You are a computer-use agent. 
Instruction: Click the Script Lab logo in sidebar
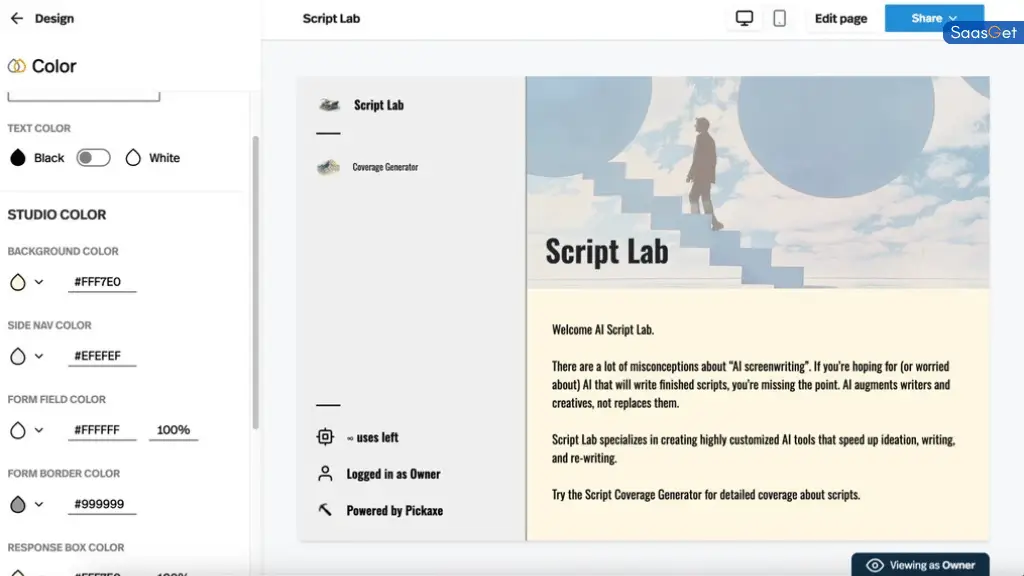[x=329, y=104]
